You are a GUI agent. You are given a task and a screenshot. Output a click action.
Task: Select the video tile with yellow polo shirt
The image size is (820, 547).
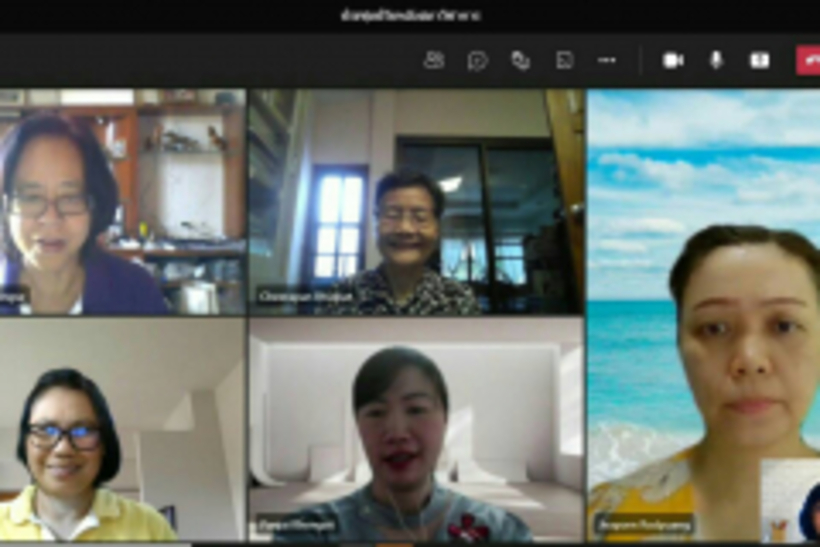tap(122, 430)
